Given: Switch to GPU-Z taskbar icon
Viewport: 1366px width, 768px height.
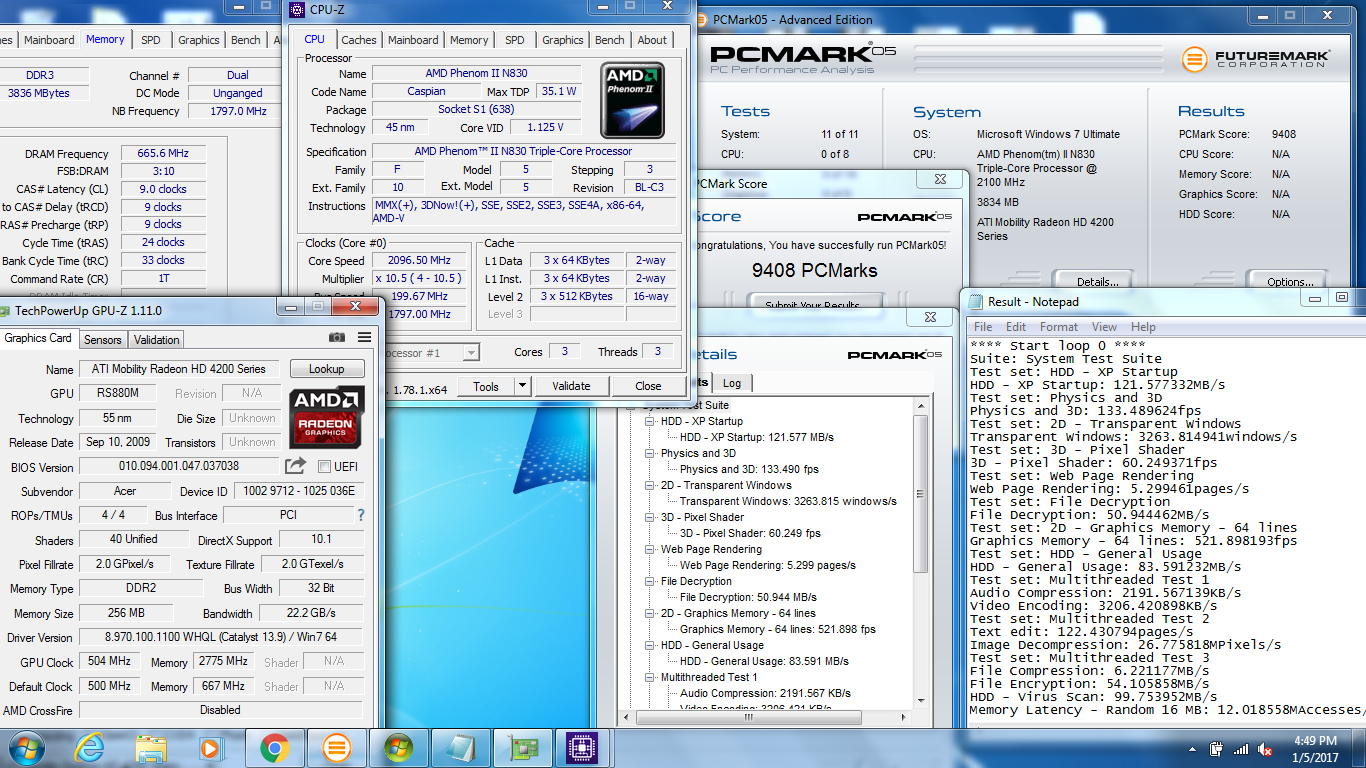Looking at the screenshot, I should pyautogui.click(x=523, y=747).
